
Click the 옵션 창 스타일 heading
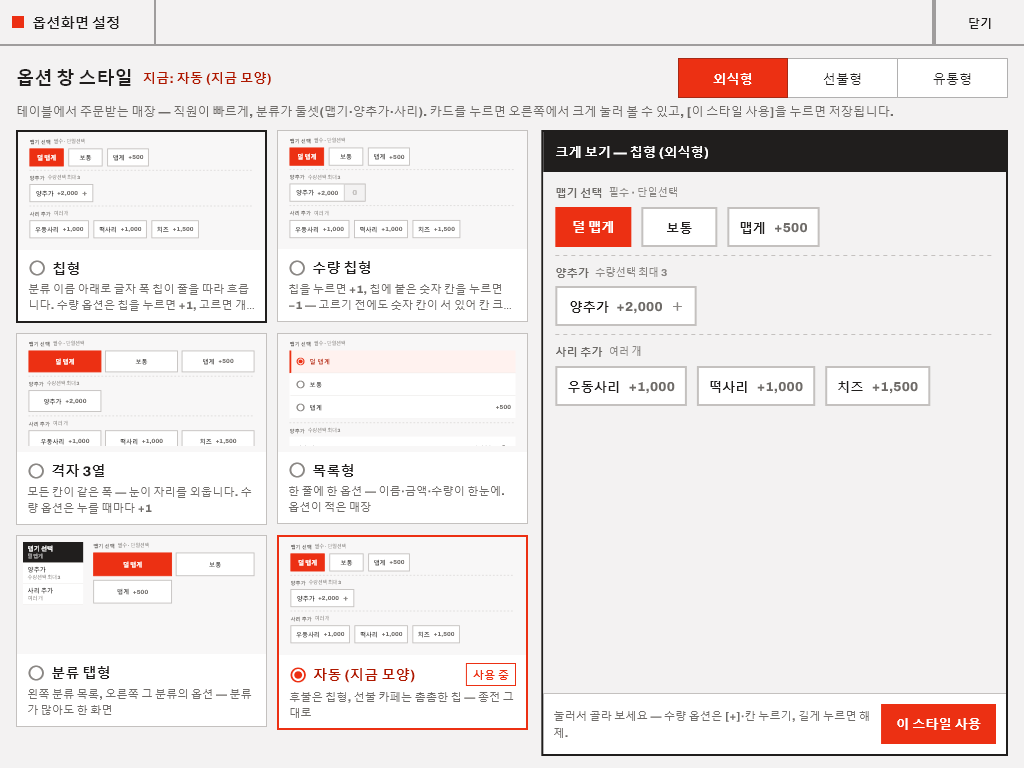pos(74,77)
